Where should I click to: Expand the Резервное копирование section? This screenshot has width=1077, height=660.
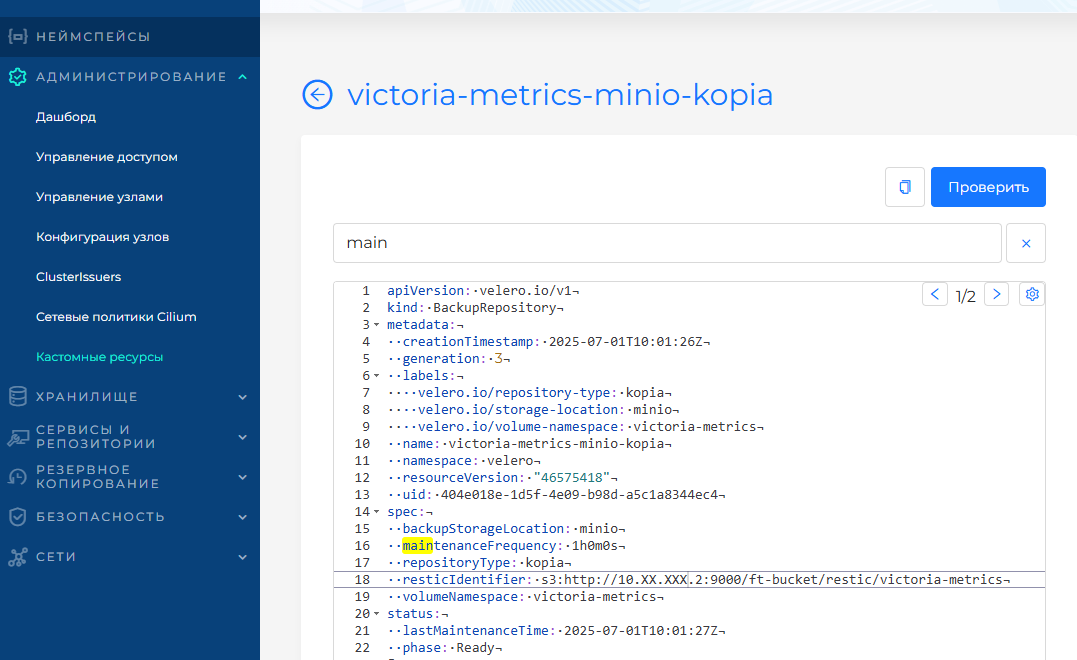click(242, 477)
